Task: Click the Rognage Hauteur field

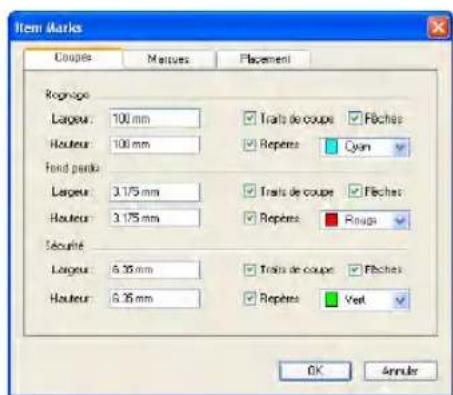Action: pyautogui.click(x=155, y=144)
